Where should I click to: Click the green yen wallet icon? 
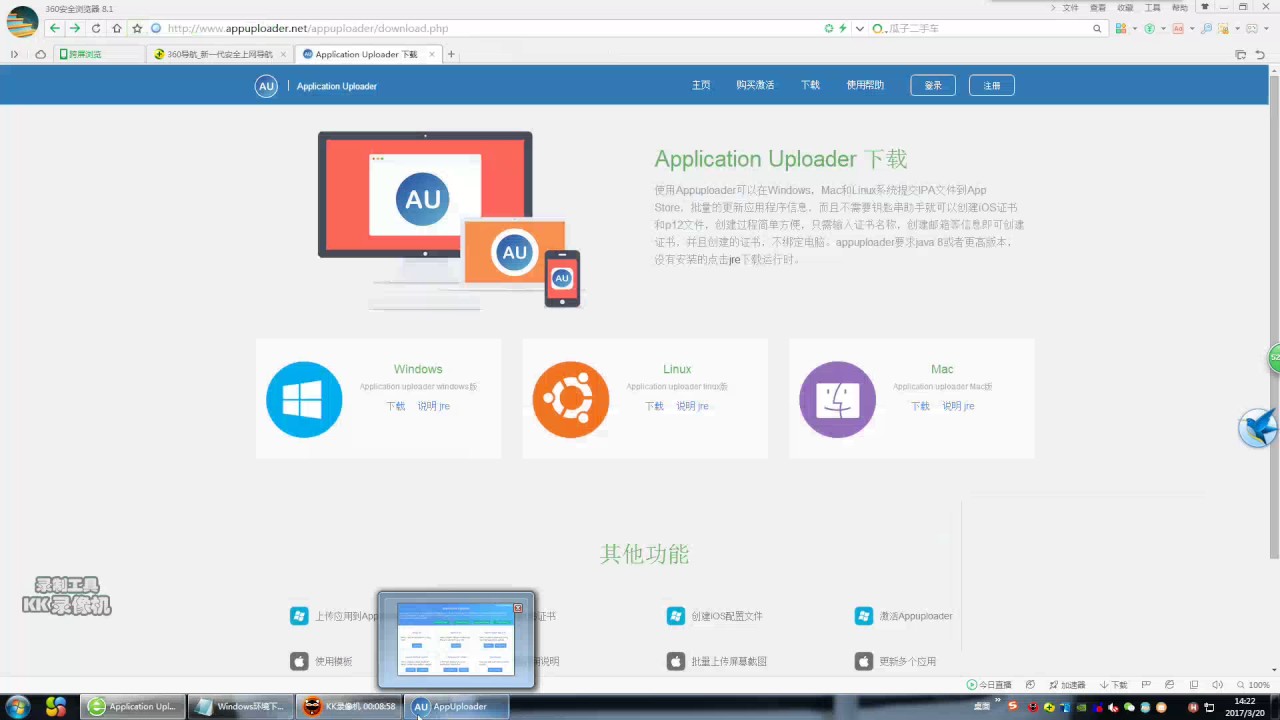pyautogui.click(x=1150, y=28)
